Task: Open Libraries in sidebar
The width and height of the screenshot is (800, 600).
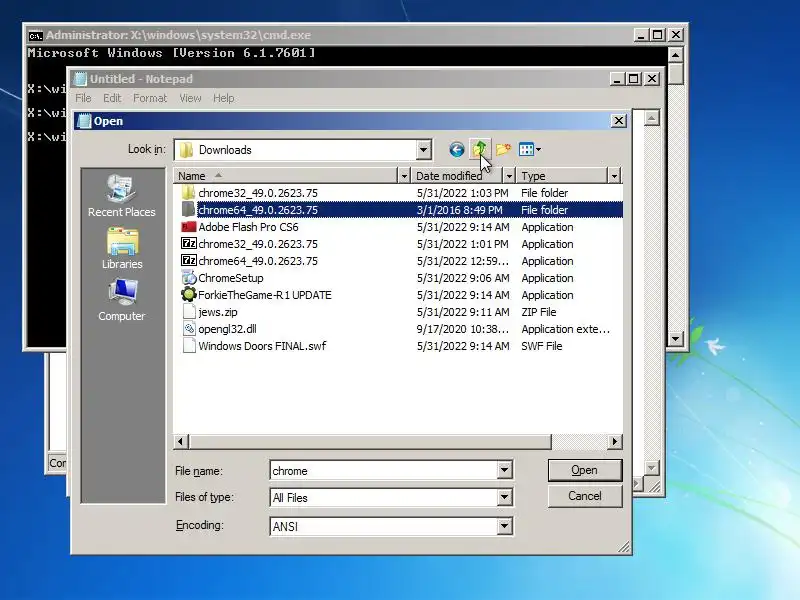Action: 122,248
